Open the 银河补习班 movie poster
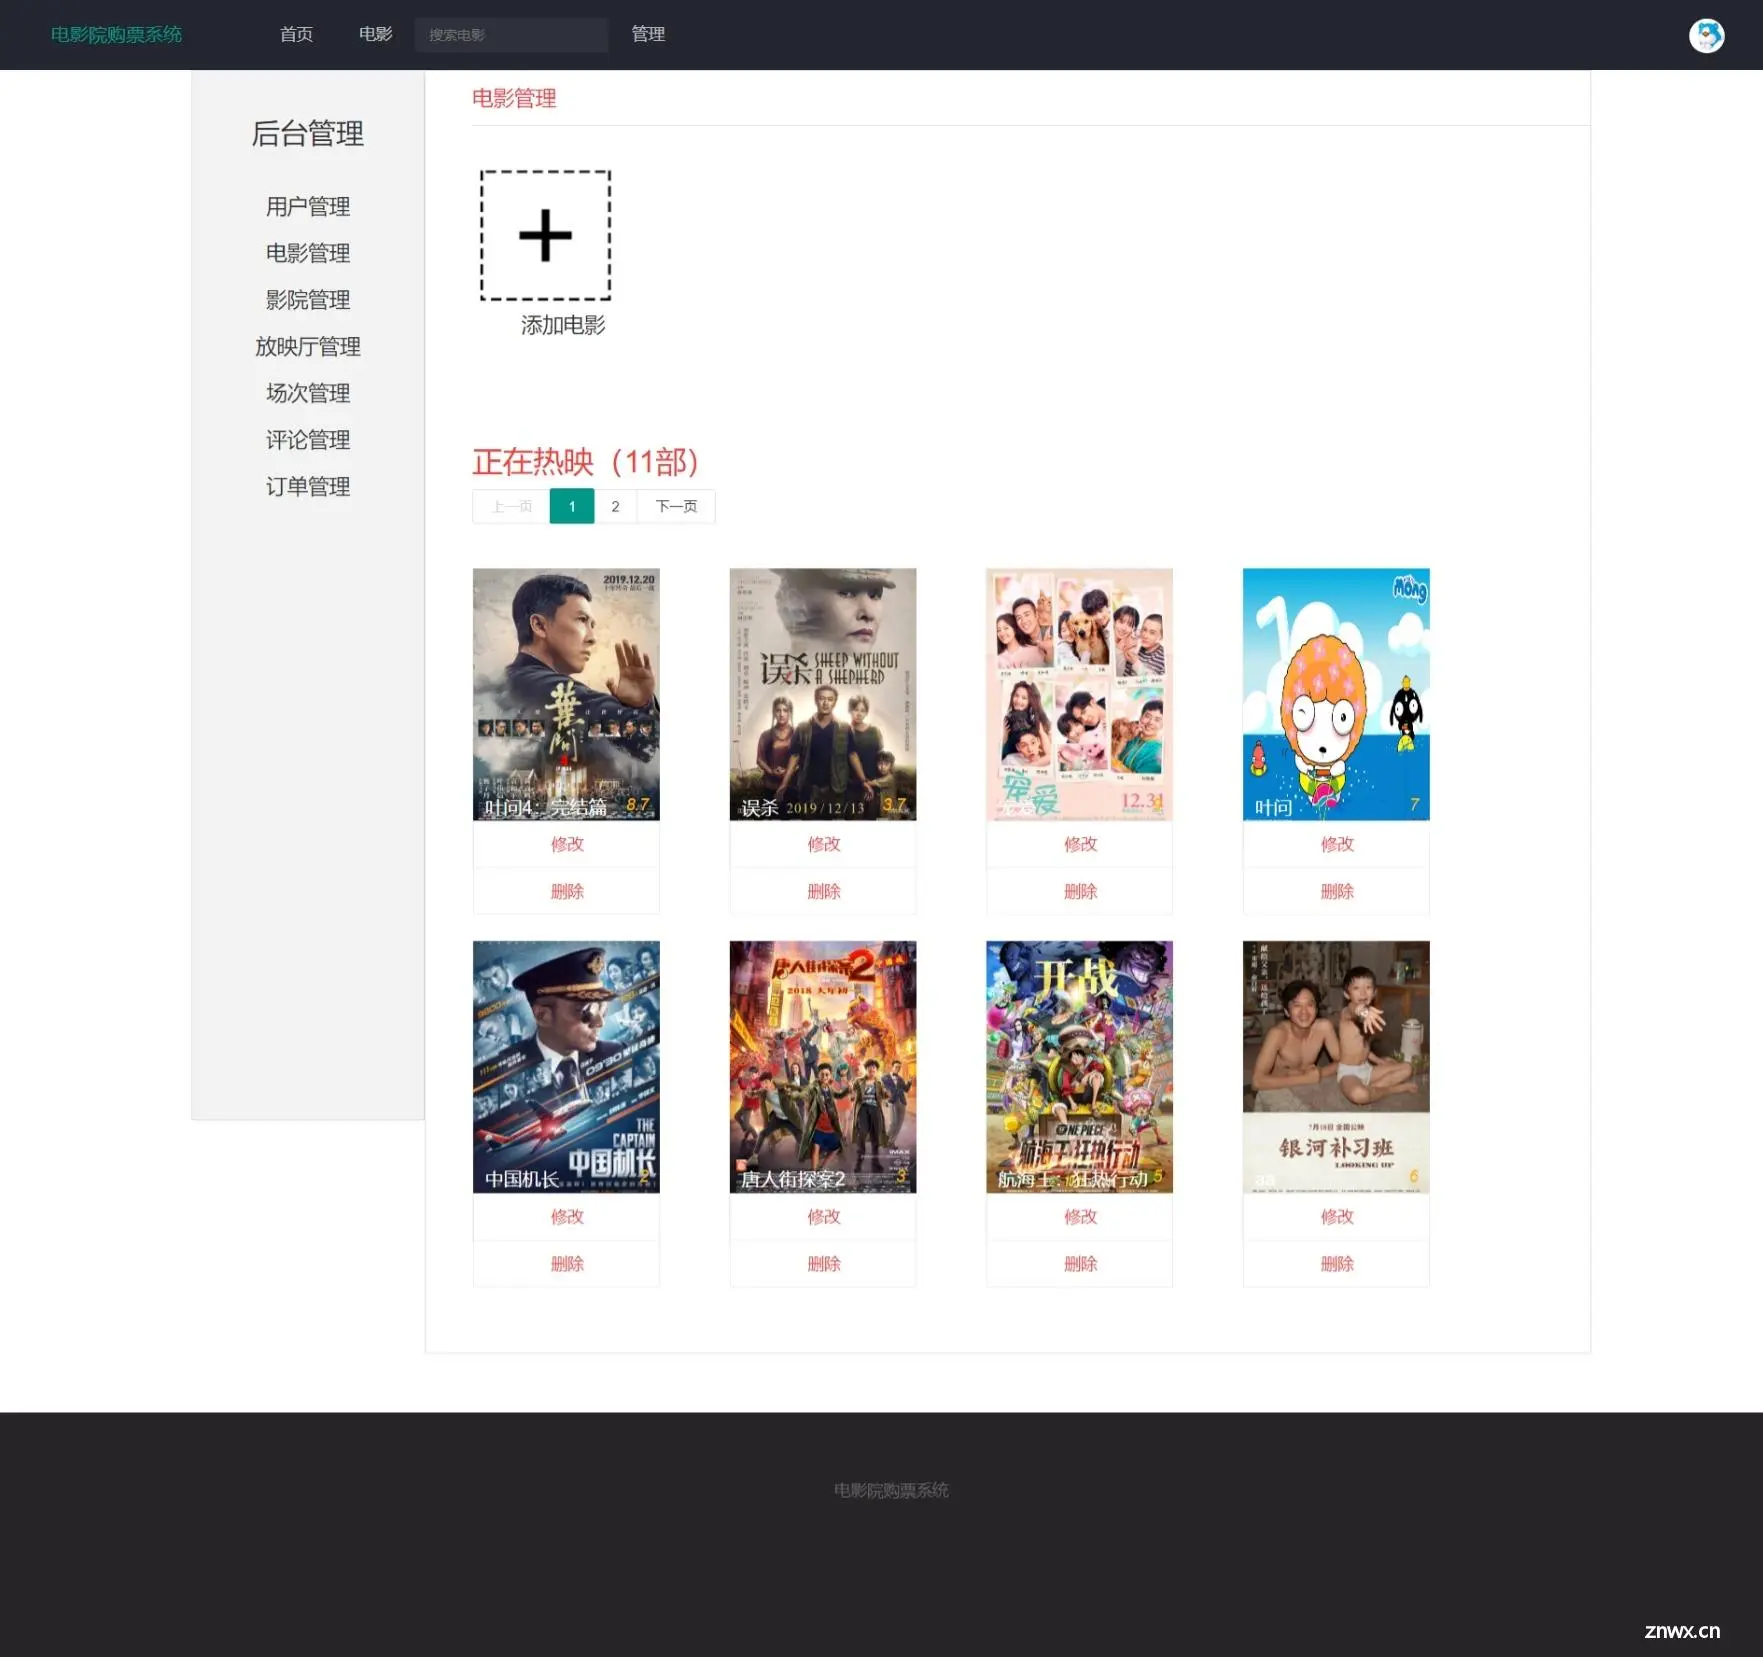This screenshot has height=1657, width=1763. click(x=1336, y=1067)
